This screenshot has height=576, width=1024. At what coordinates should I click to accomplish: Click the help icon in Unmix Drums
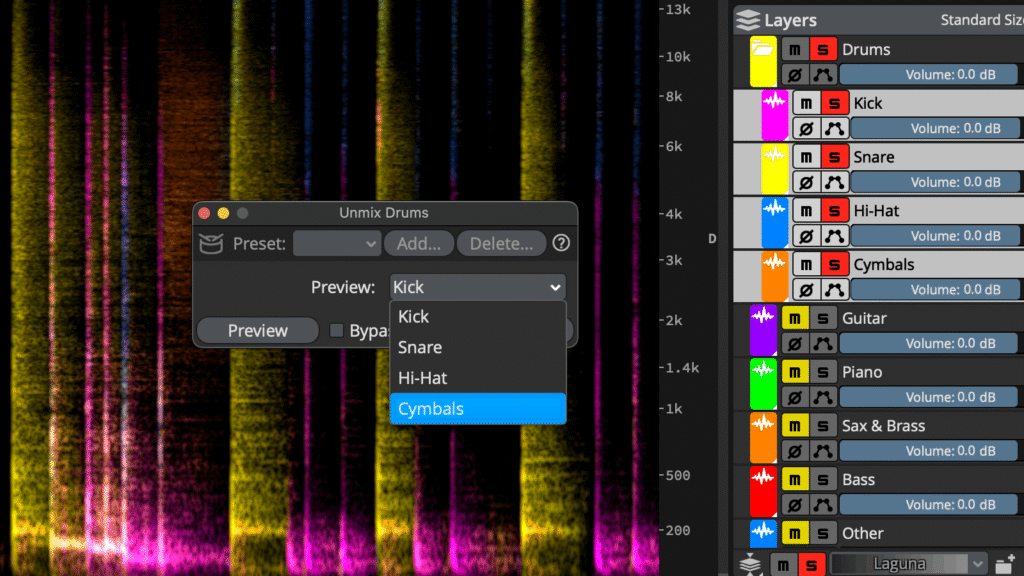[x=561, y=243]
